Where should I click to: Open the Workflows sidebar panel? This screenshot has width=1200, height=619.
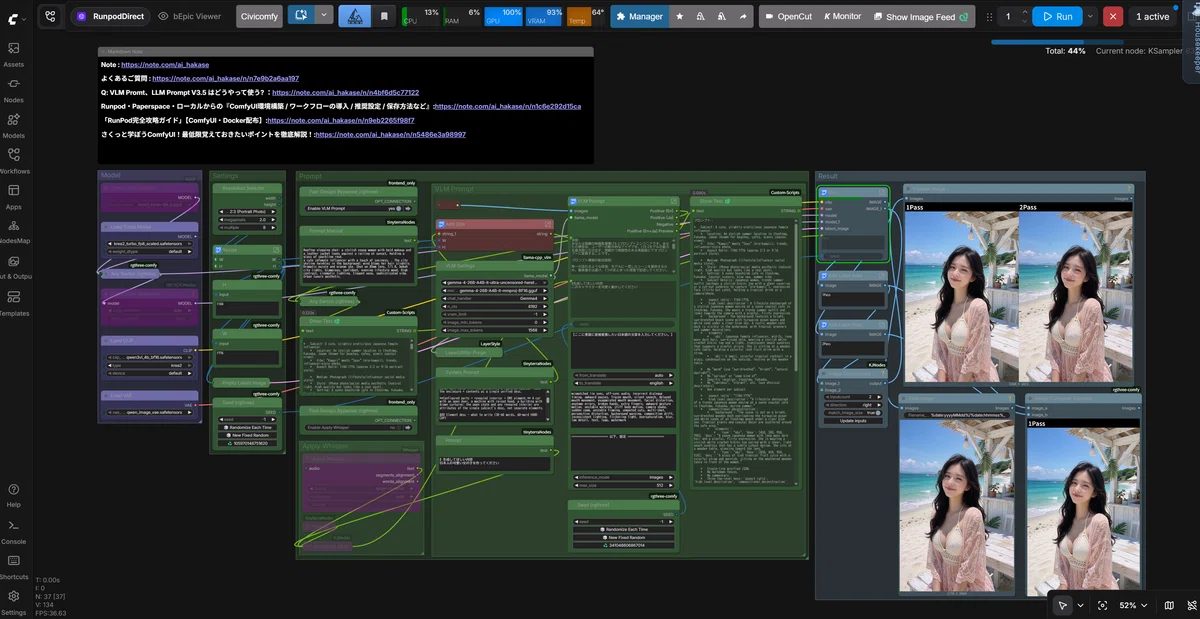pos(14,161)
